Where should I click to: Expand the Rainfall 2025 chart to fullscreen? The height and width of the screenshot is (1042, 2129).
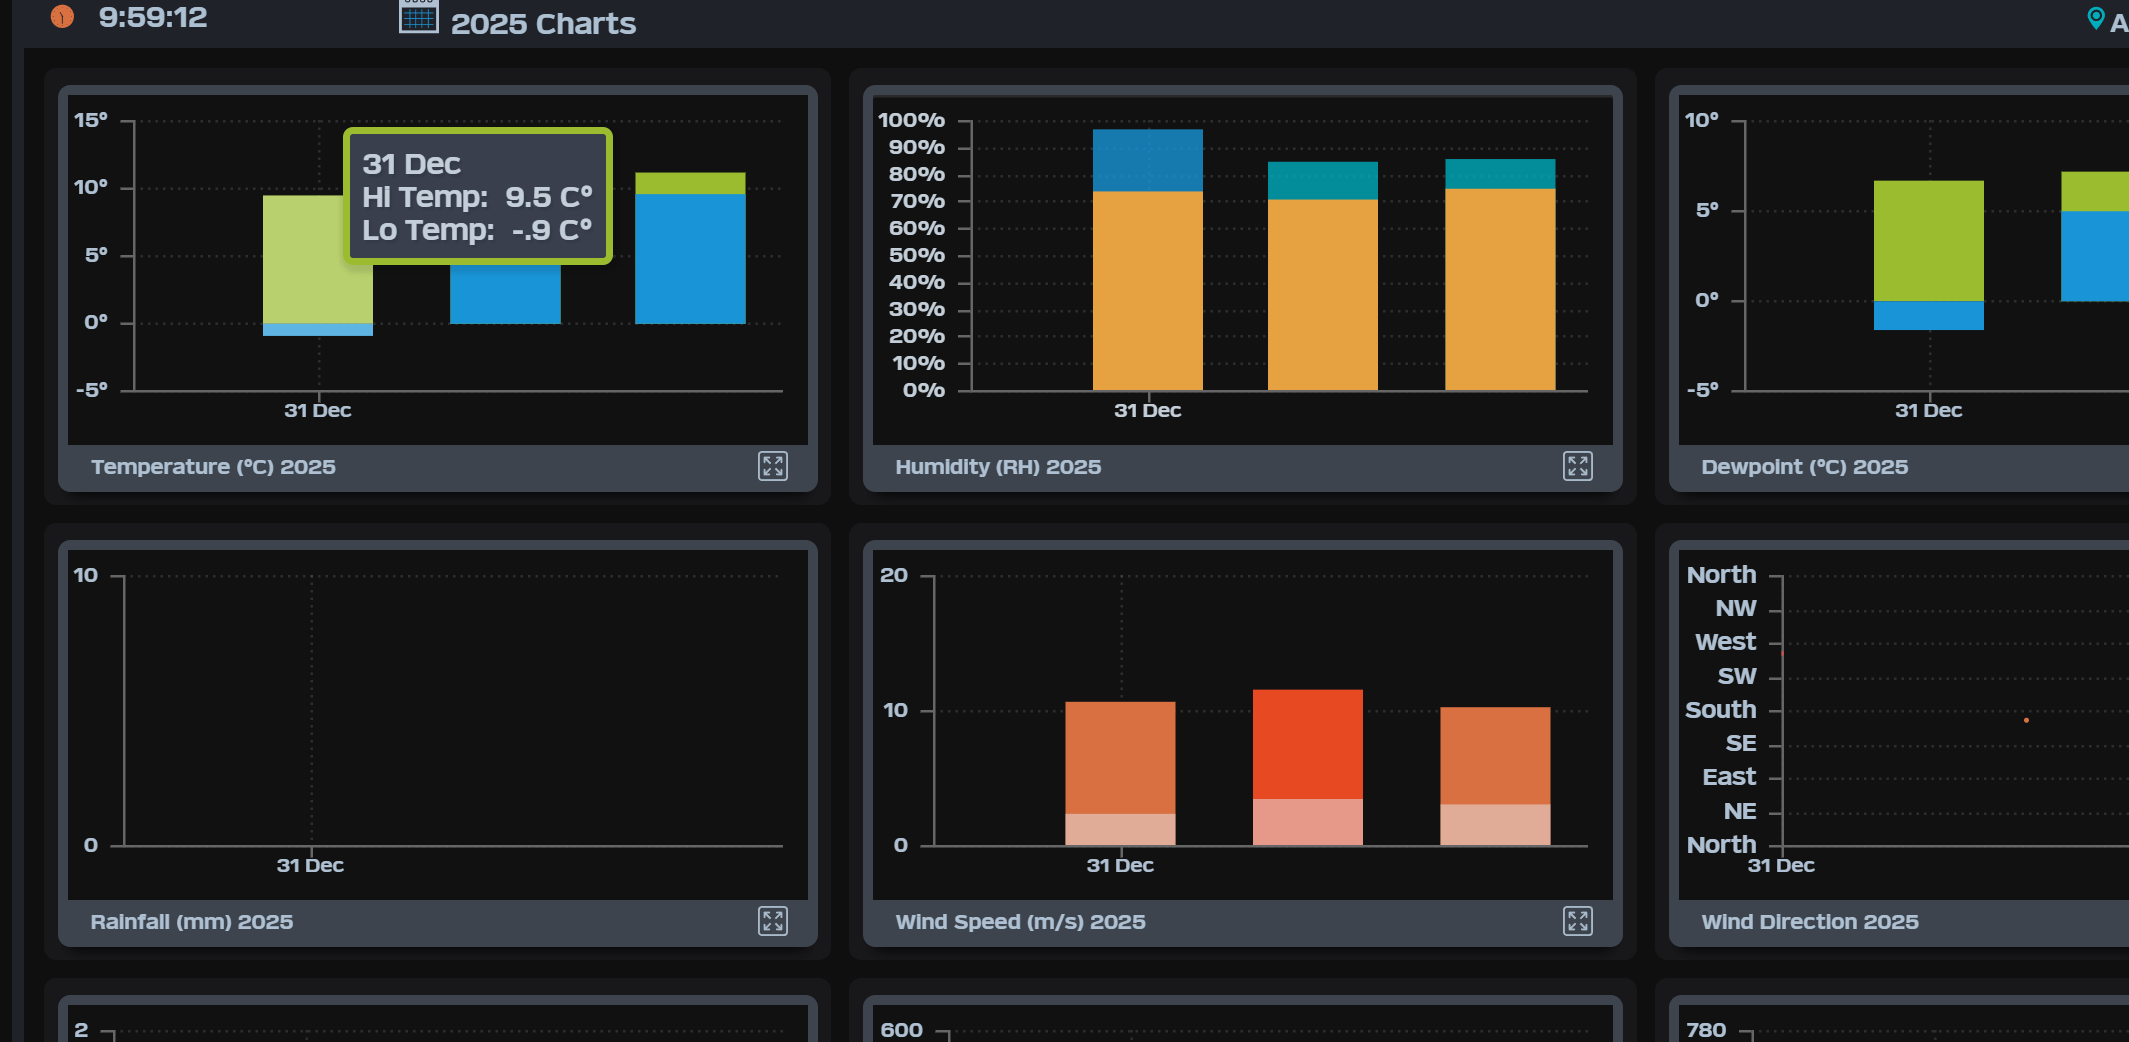pyautogui.click(x=773, y=921)
